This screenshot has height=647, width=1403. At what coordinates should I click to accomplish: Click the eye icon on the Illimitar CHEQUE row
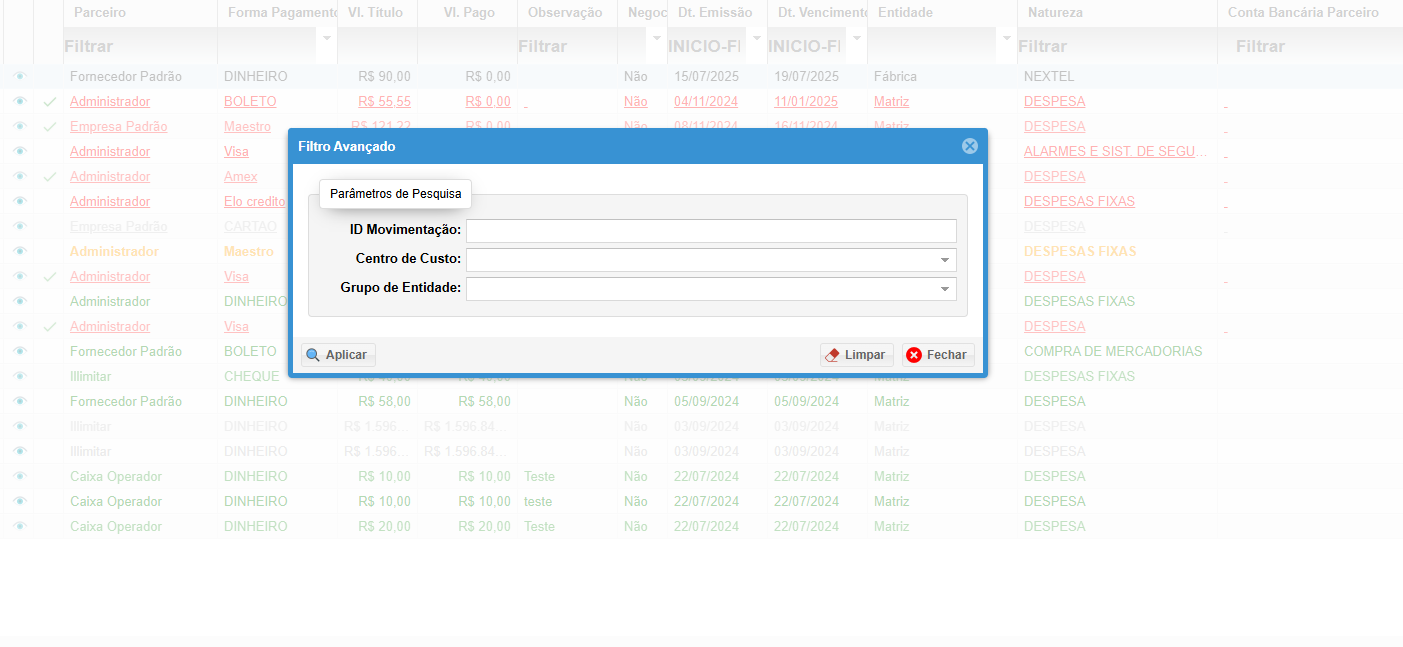click(x=19, y=376)
